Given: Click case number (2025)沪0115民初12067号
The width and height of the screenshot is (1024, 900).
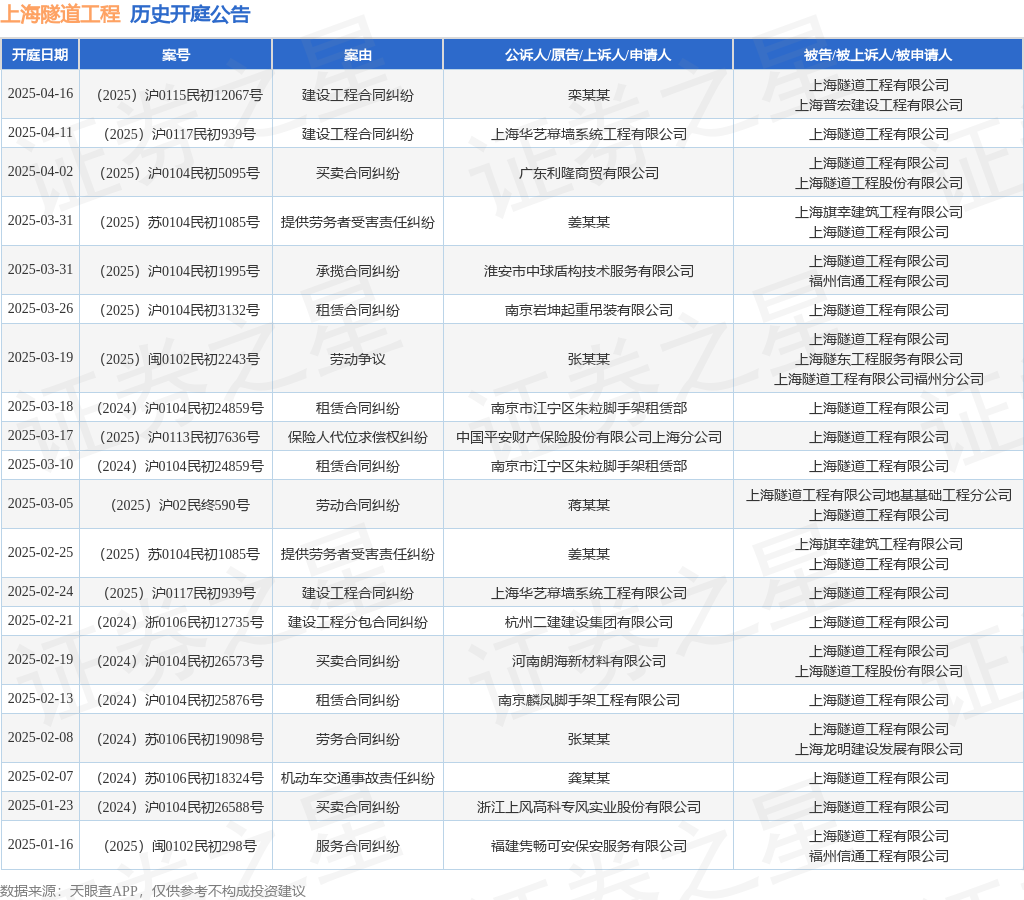Looking at the screenshot, I should click(180, 95).
